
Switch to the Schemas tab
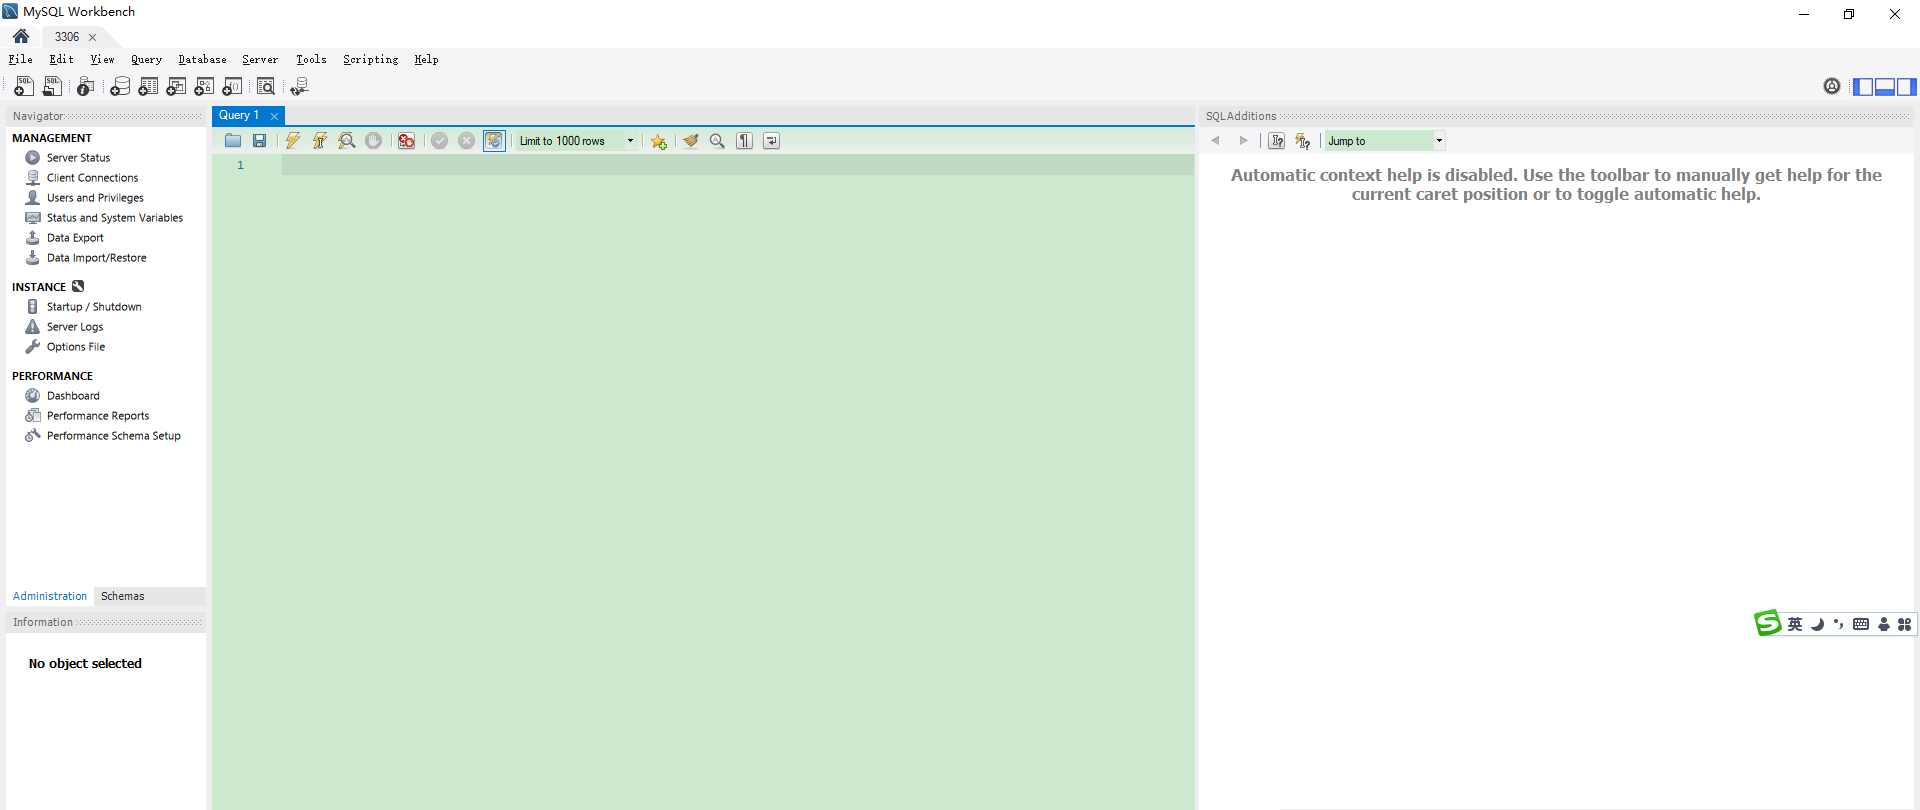[123, 596]
